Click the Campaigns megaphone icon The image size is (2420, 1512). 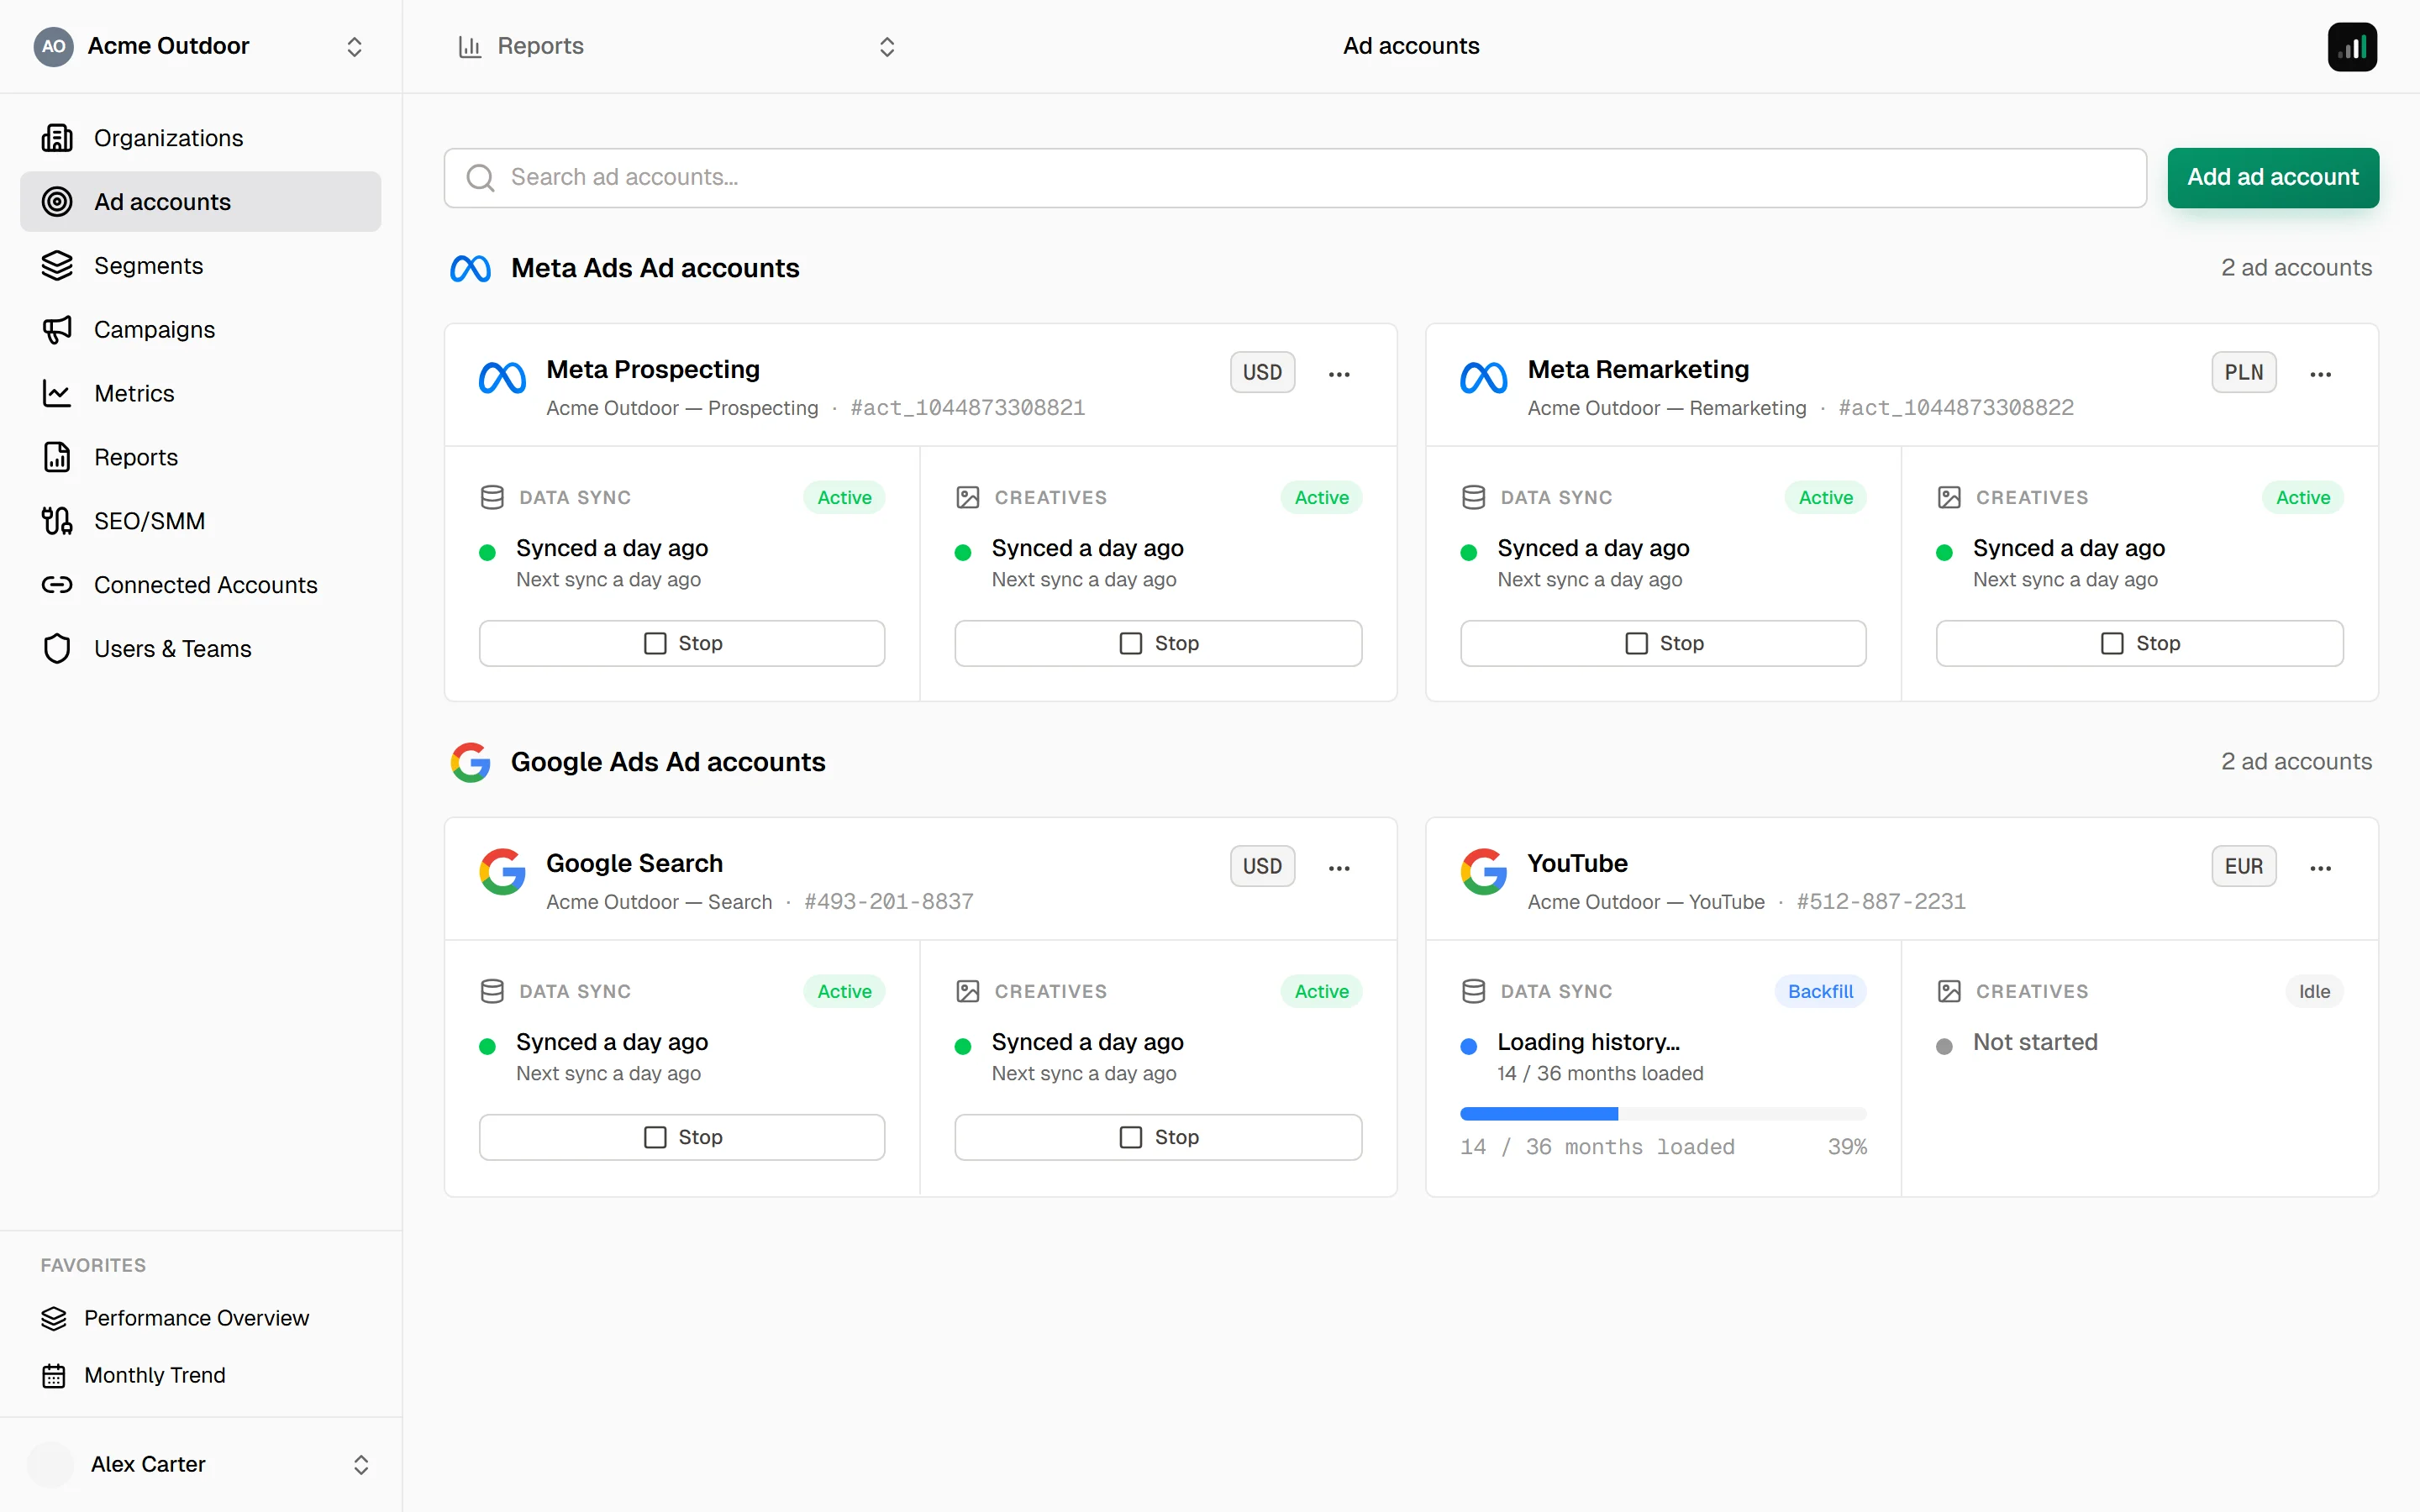pyautogui.click(x=57, y=330)
